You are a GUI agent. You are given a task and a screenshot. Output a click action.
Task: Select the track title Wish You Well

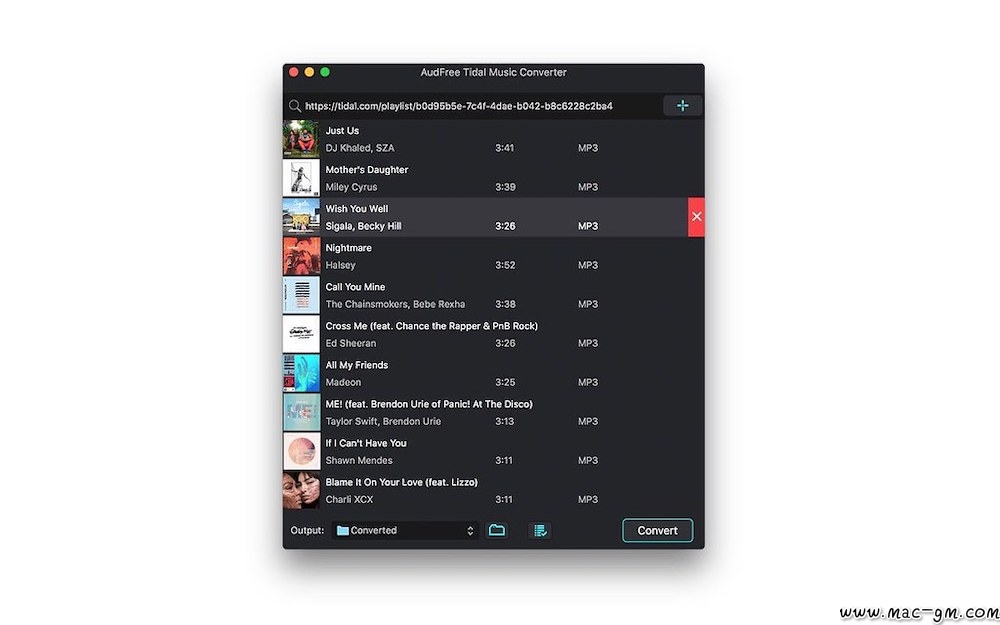[357, 209]
